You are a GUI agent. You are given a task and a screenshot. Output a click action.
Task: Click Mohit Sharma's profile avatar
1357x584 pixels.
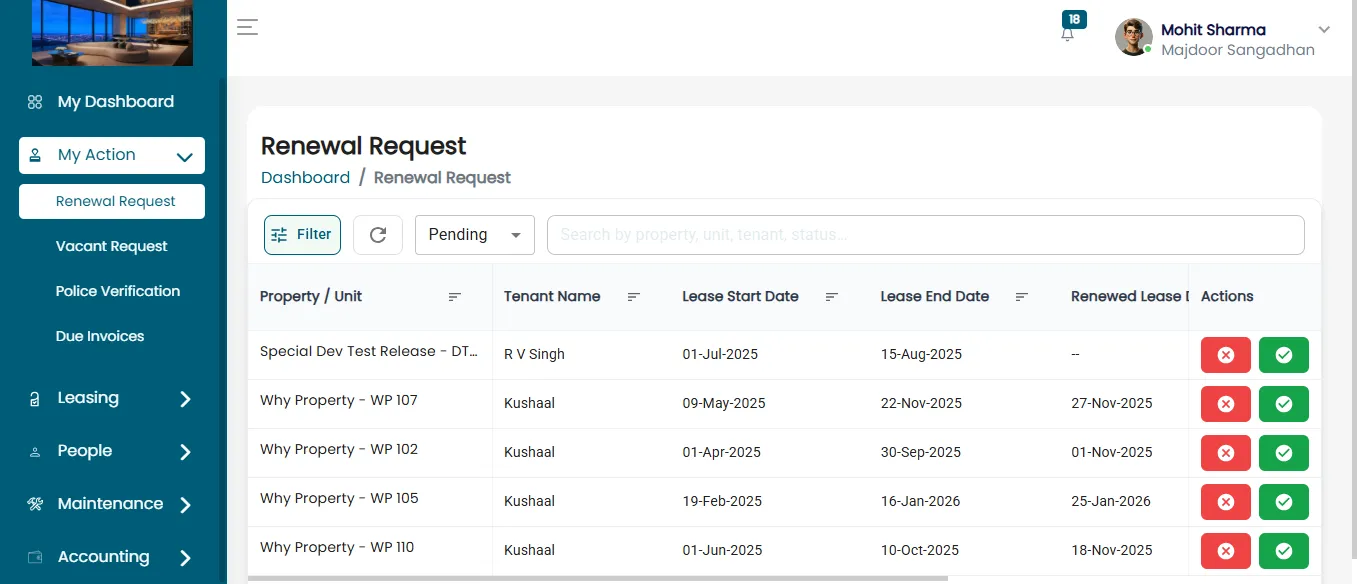pos(1134,37)
